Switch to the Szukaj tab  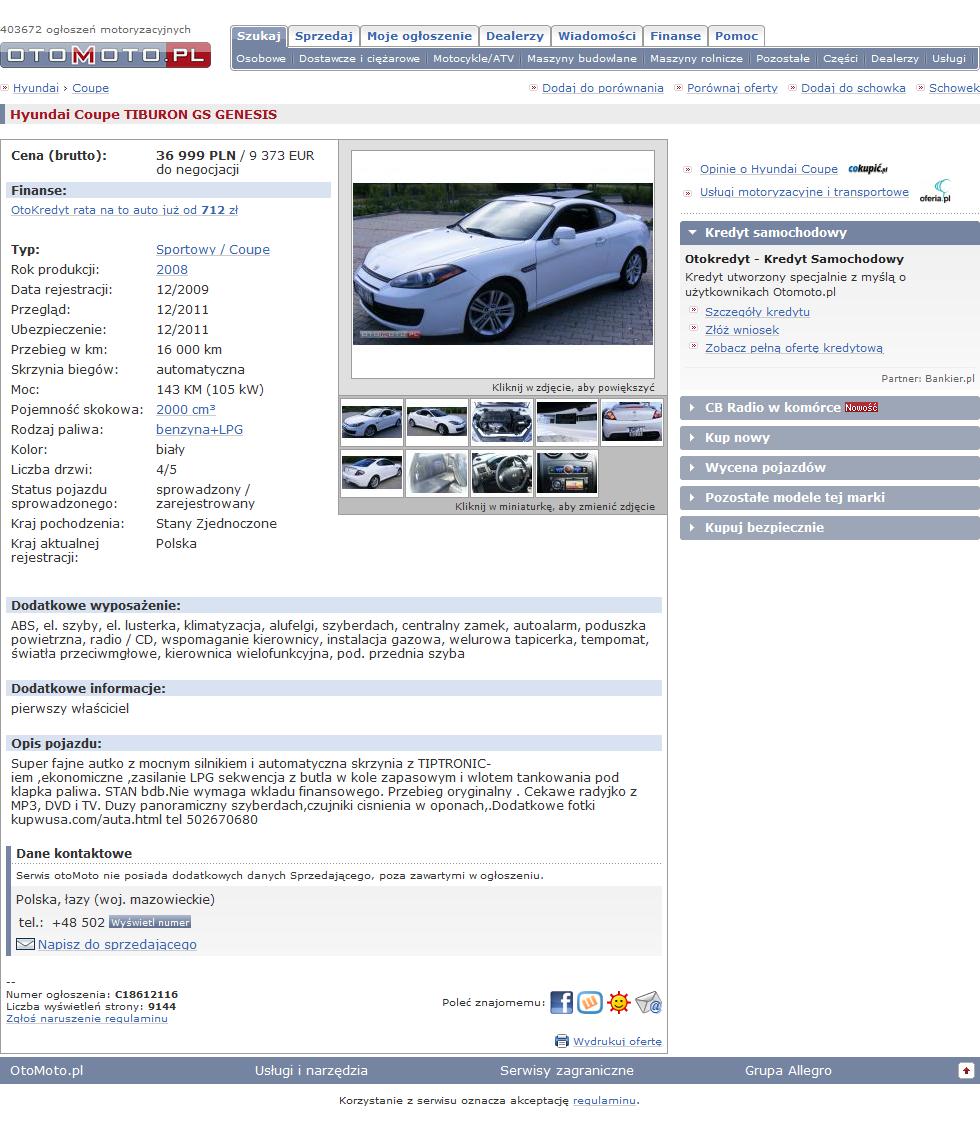coord(258,36)
